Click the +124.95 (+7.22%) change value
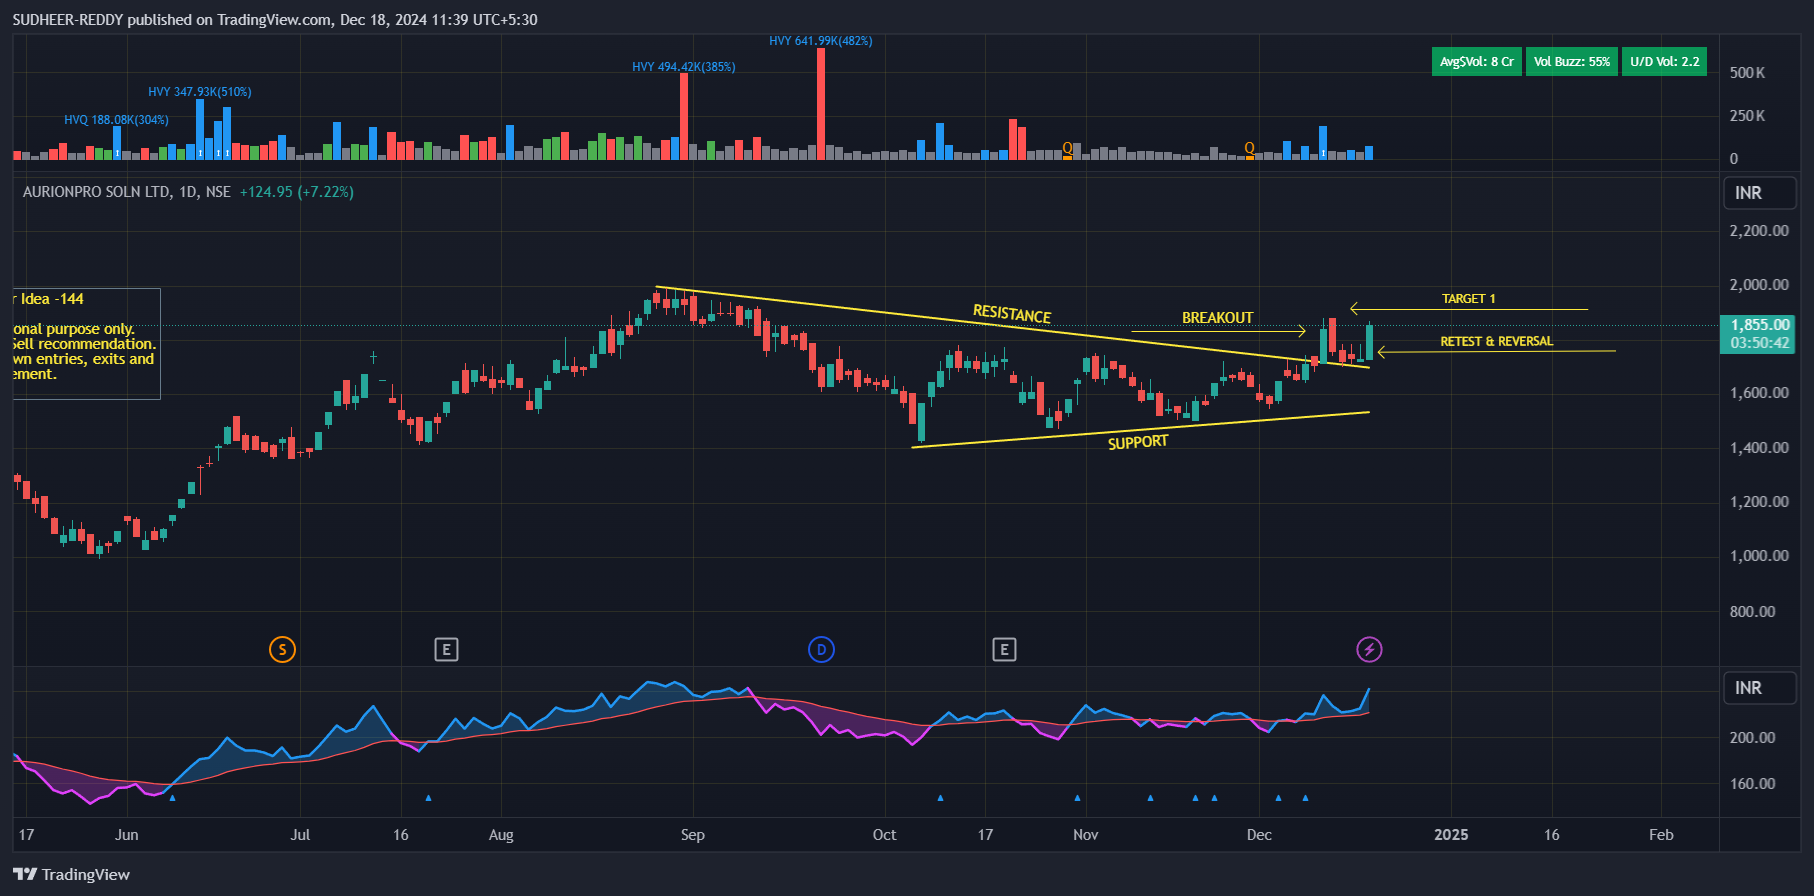Viewport: 1814px width, 896px height. coord(297,192)
